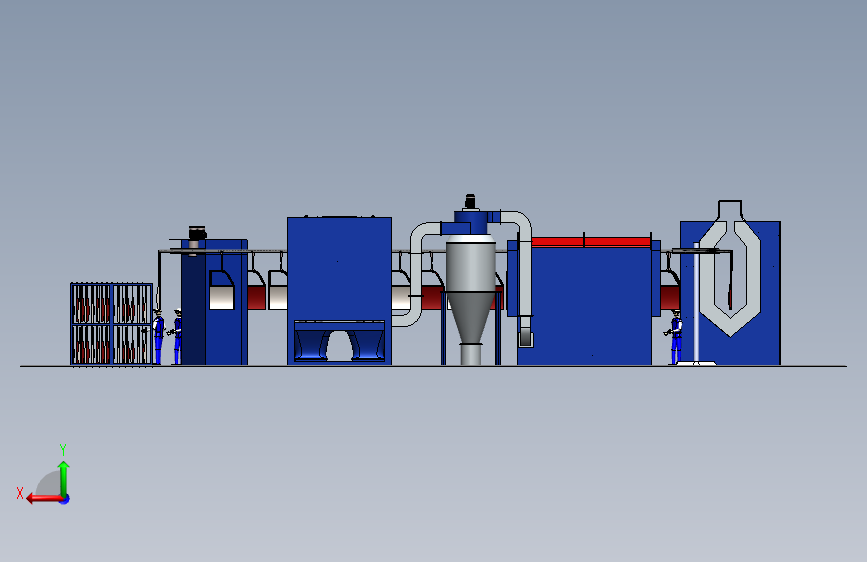Select the red panel atop the oven
867x562 pixels.
click(x=591, y=242)
